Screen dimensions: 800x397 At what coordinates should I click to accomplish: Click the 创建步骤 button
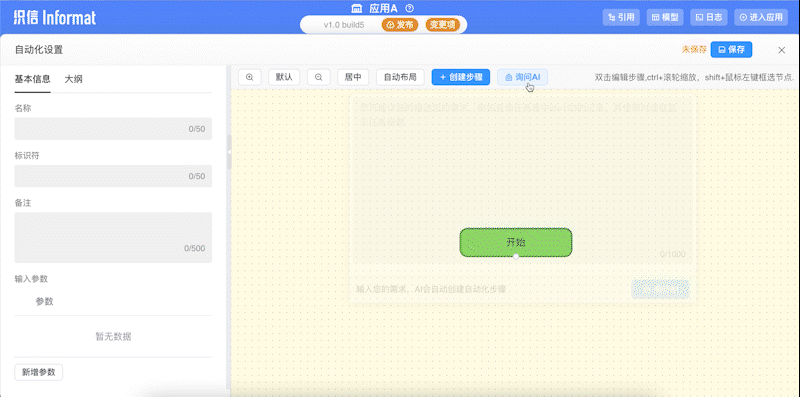tap(461, 77)
